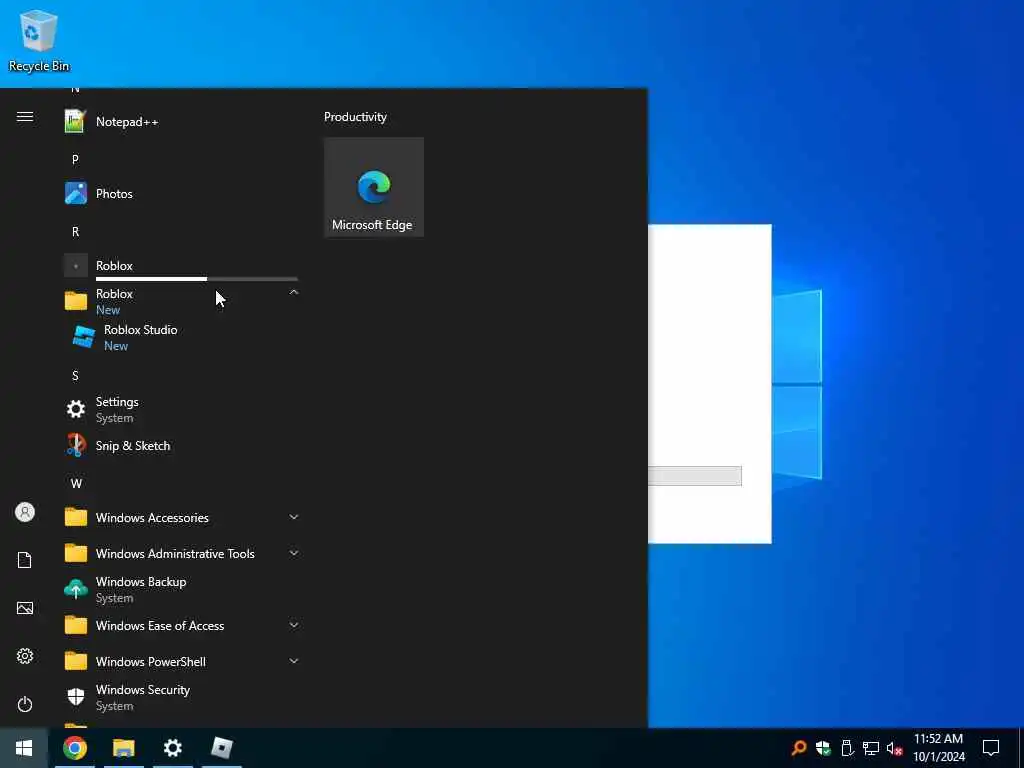Viewport: 1024px width, 768px height.
Task: Open the Settings gear in Start sidebar
Action: [25, 656]
